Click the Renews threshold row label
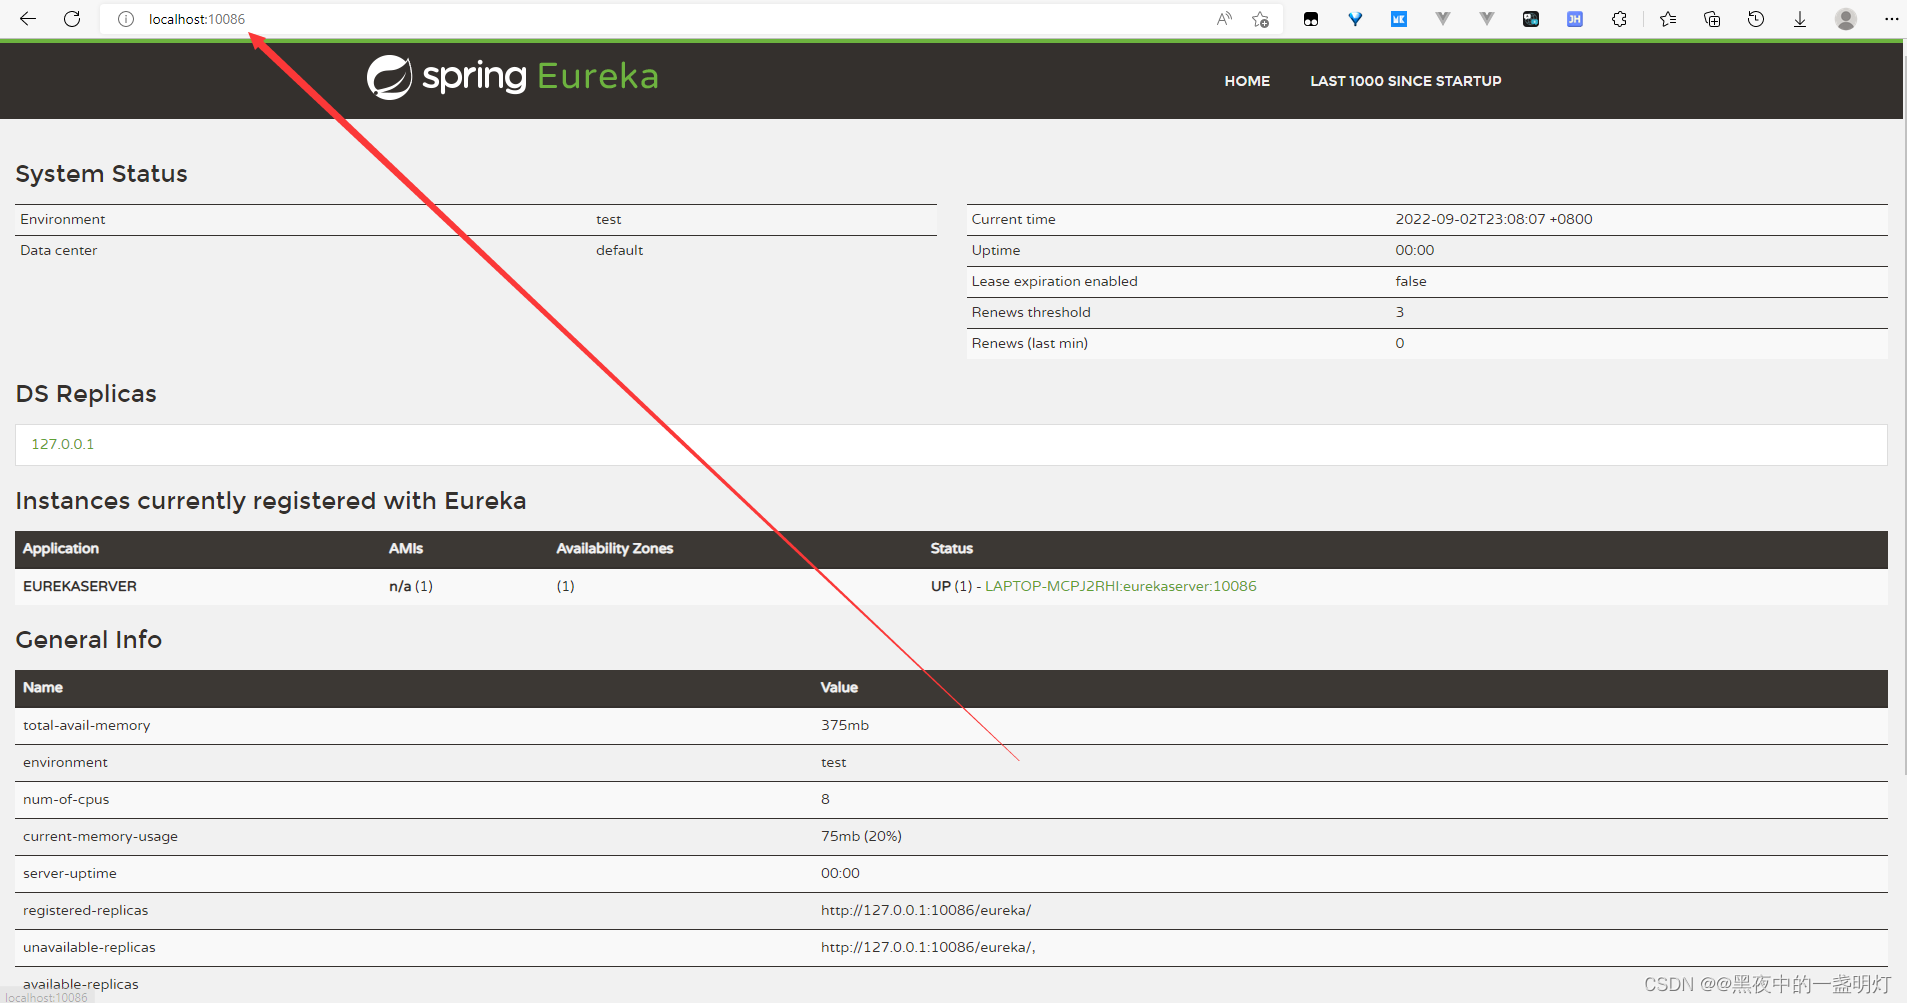Viewport: 1907px width, 1003px height. coord(1031,312)
